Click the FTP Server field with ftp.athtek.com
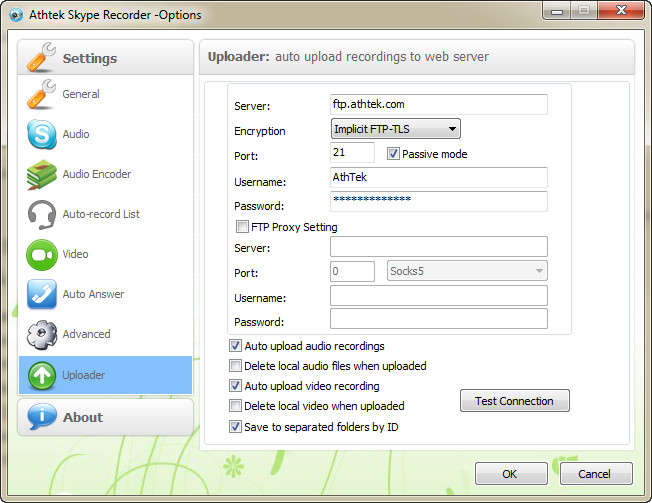The width and height of the screenshot is (652, 503). 439,104
